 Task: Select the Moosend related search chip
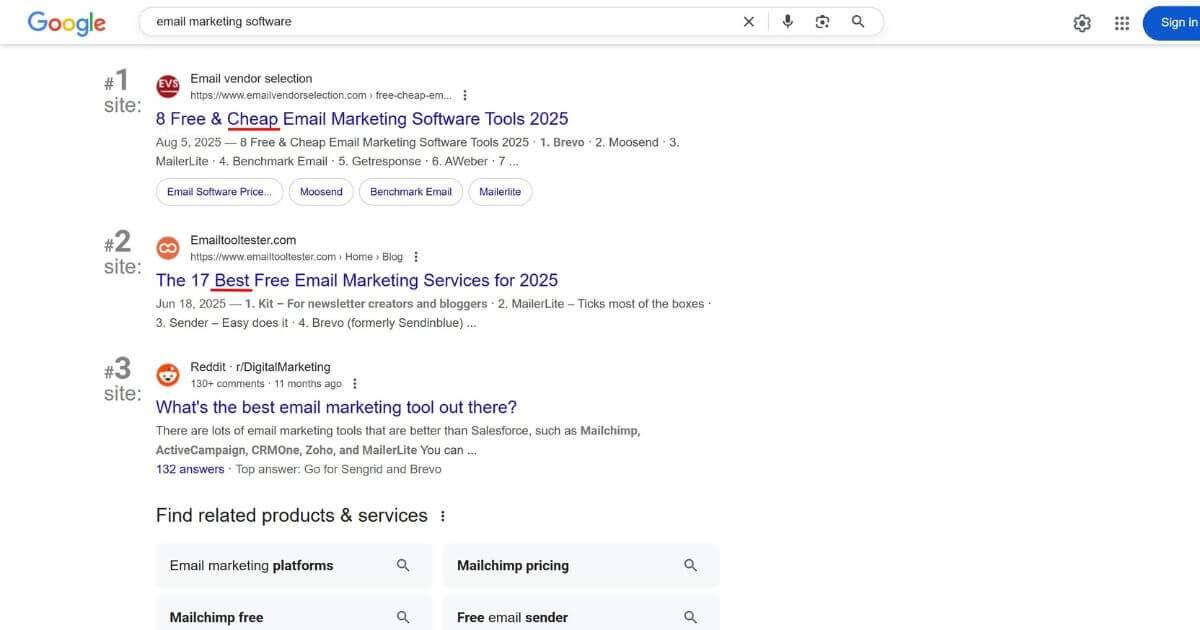tap(320, 191)
